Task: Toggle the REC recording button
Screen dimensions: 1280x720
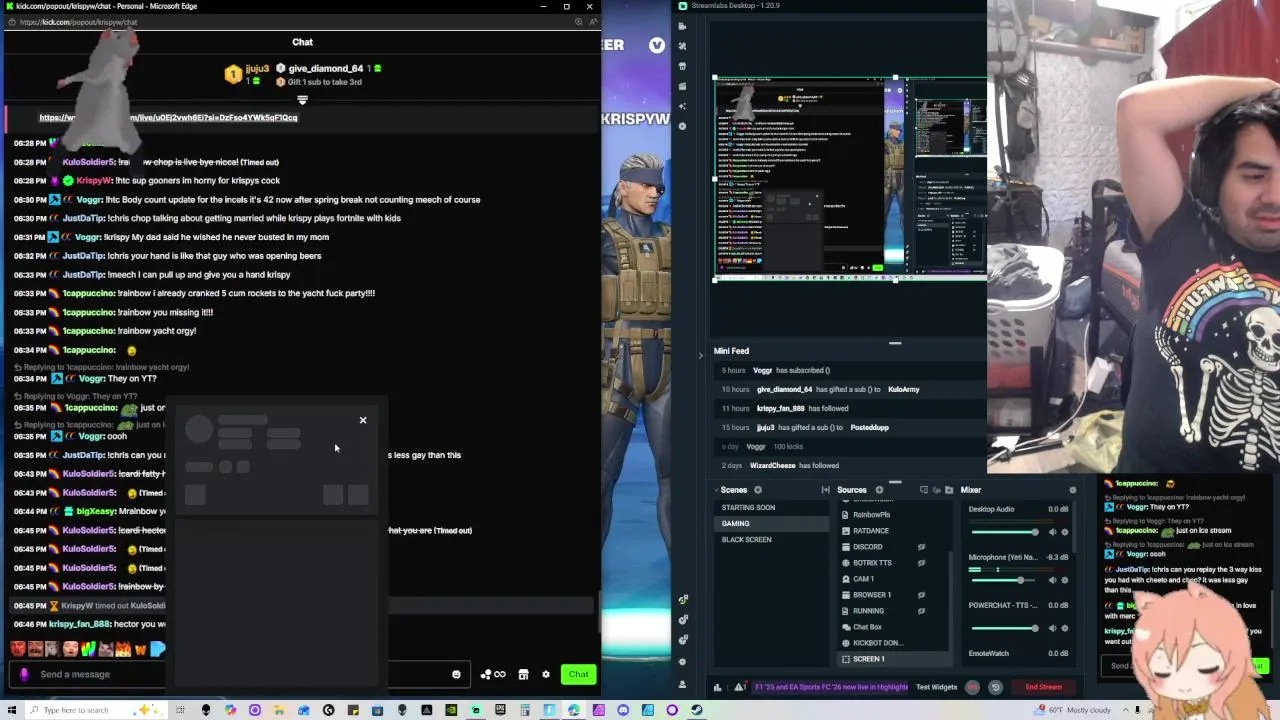Action: (972, 687)
